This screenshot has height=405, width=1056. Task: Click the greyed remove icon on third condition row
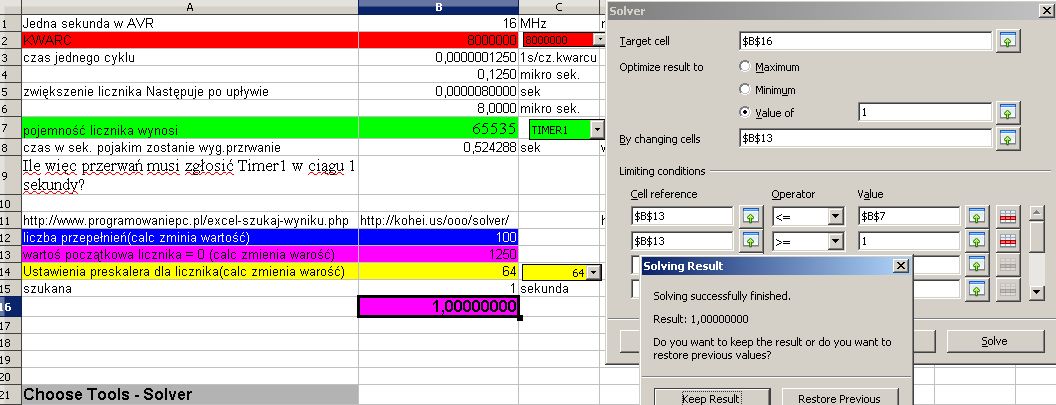(1008, 265)
